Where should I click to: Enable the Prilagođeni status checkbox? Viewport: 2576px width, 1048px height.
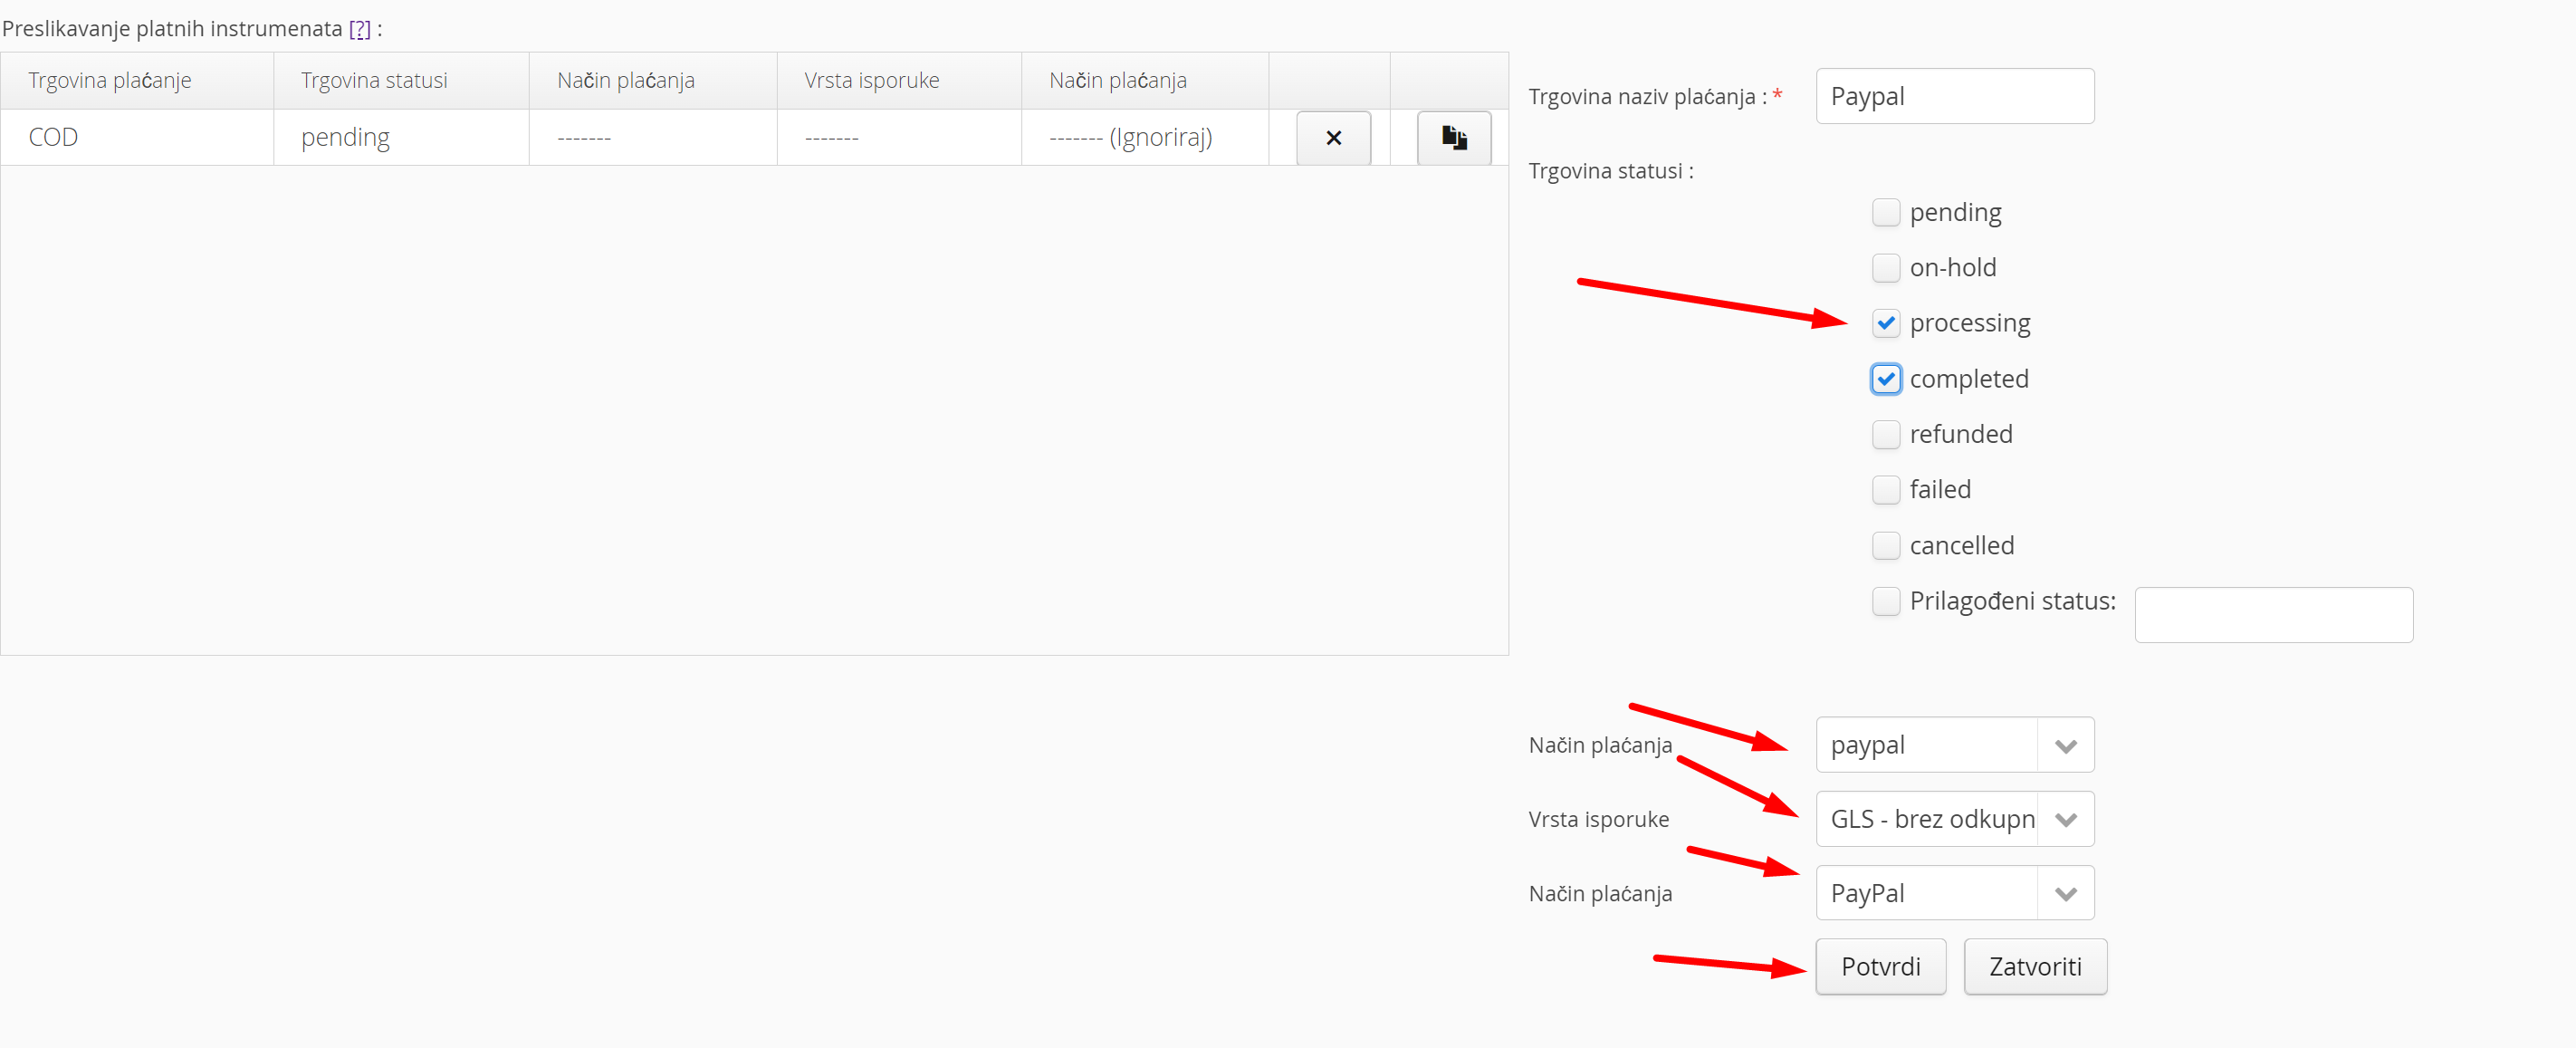(1885, 601)
